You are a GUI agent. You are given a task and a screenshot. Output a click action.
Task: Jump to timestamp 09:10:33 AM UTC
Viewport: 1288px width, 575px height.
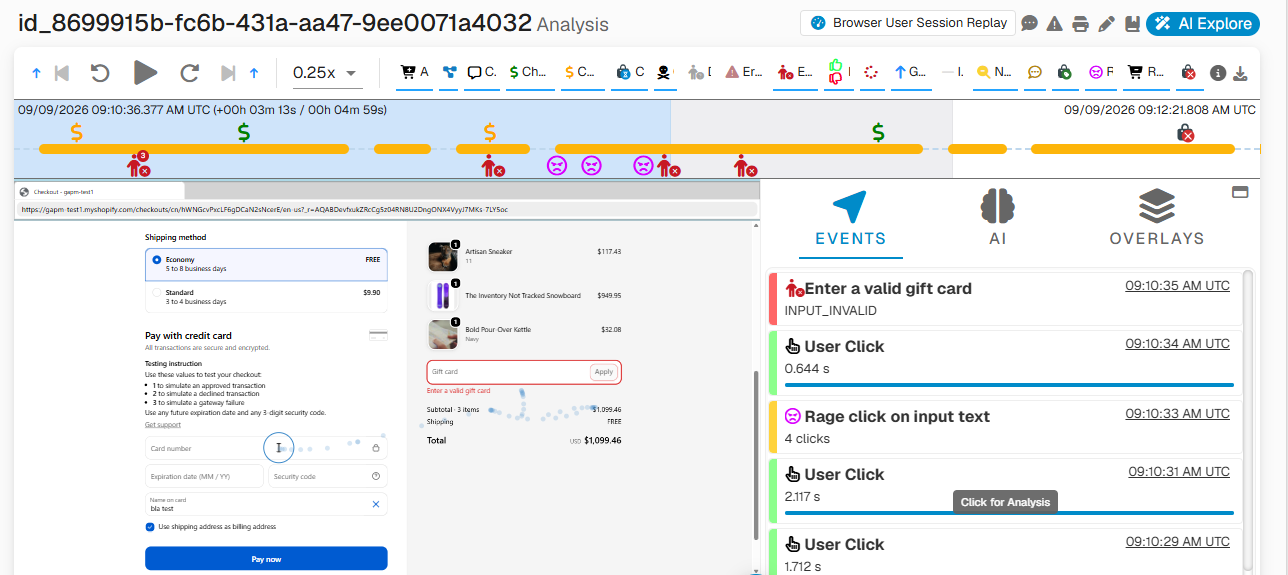(x=1177, y=414)
